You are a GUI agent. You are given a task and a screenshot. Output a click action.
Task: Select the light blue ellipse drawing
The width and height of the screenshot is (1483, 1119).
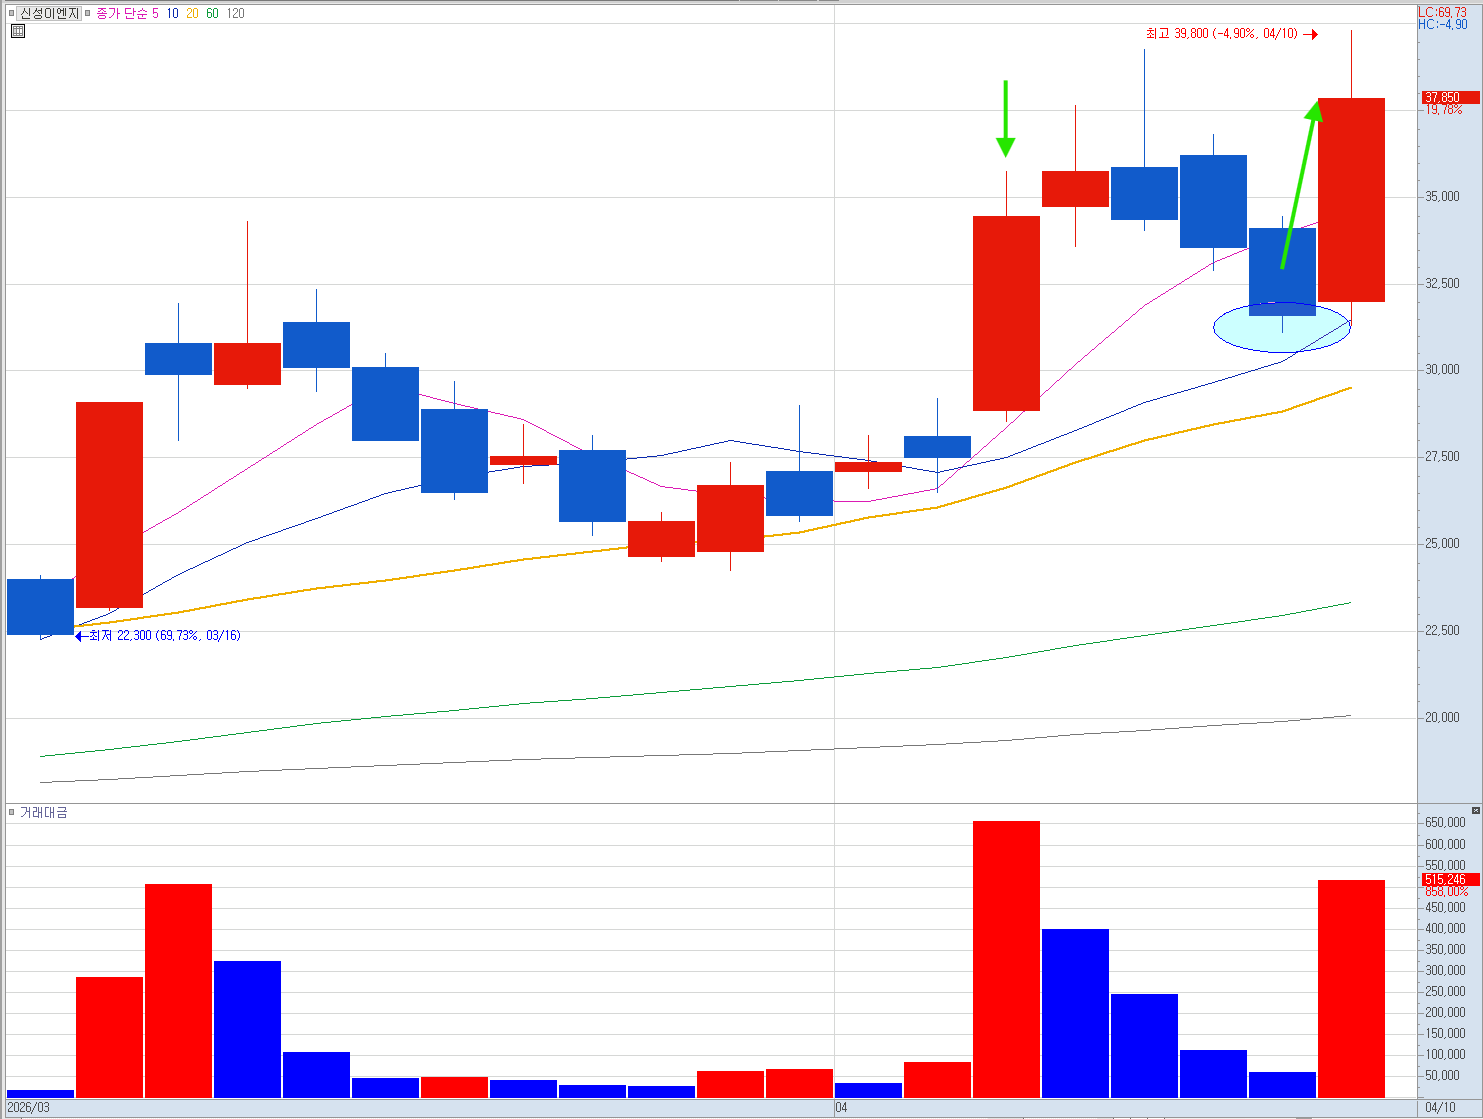click(x=1282, y=327)
